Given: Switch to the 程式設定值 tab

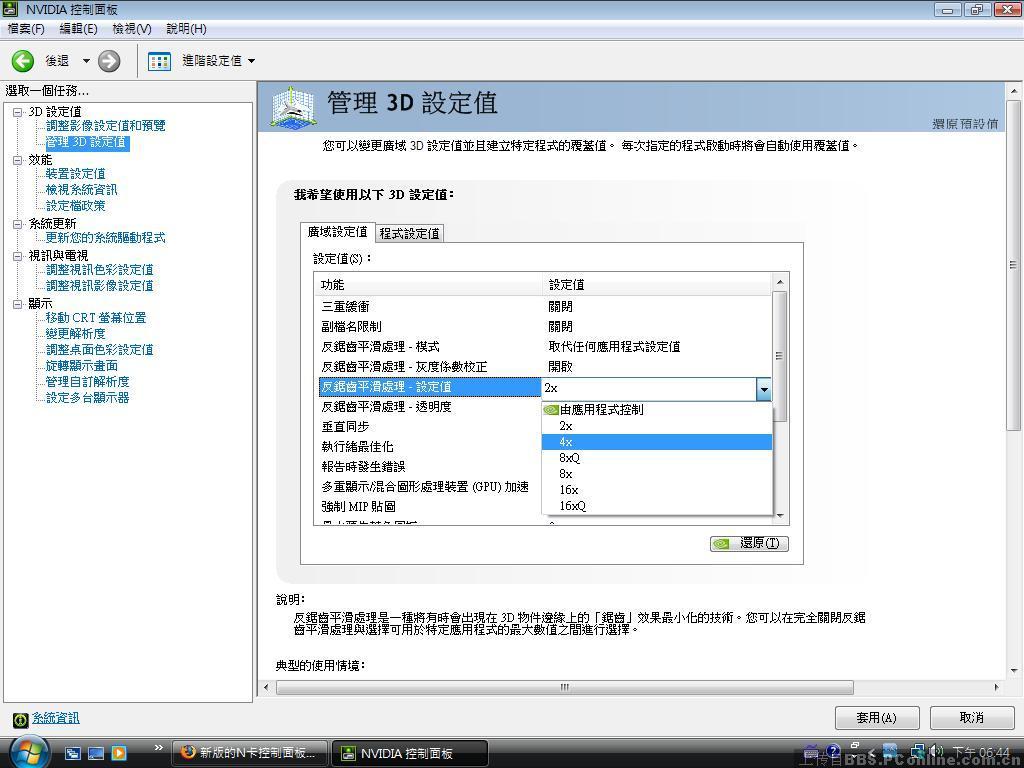Looking at the screenshot, I should [410, 233].
